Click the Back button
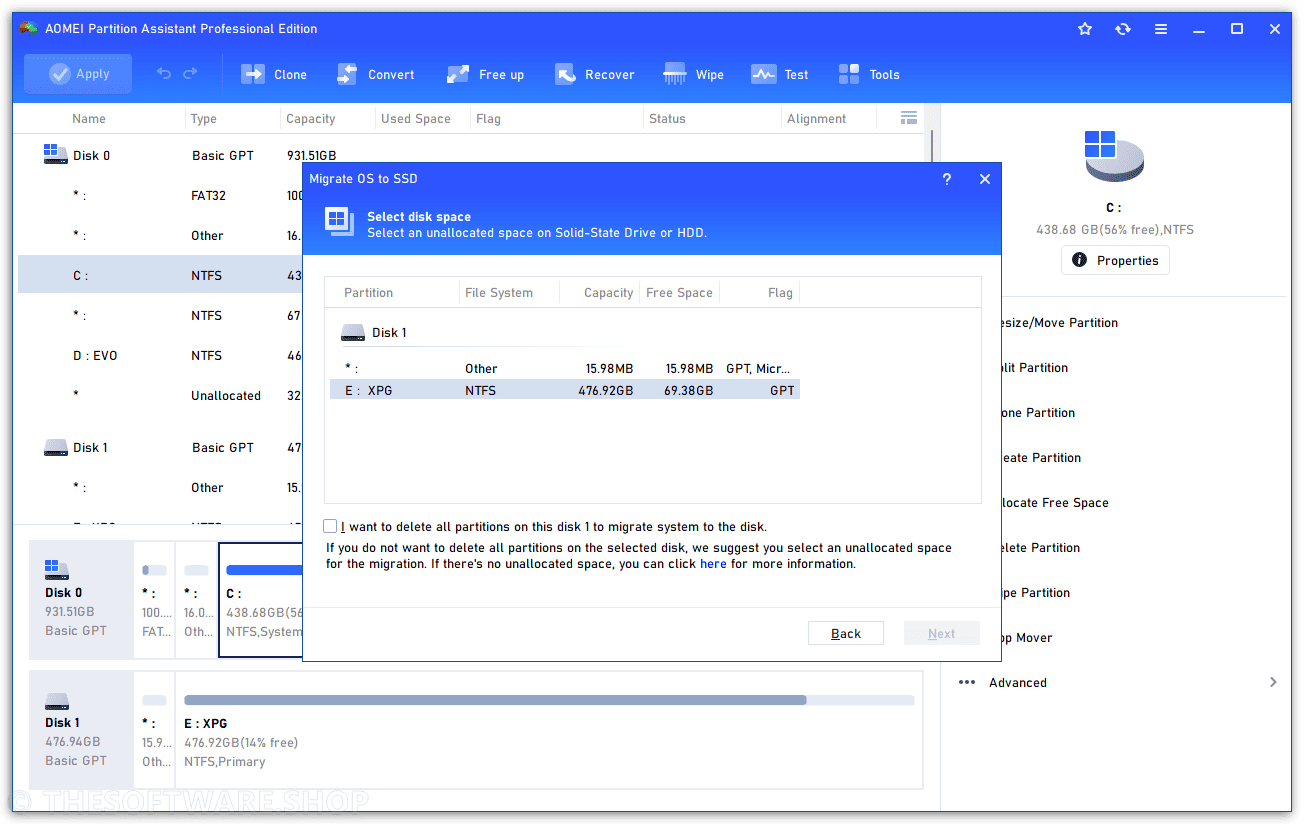 tap(846, 633)
